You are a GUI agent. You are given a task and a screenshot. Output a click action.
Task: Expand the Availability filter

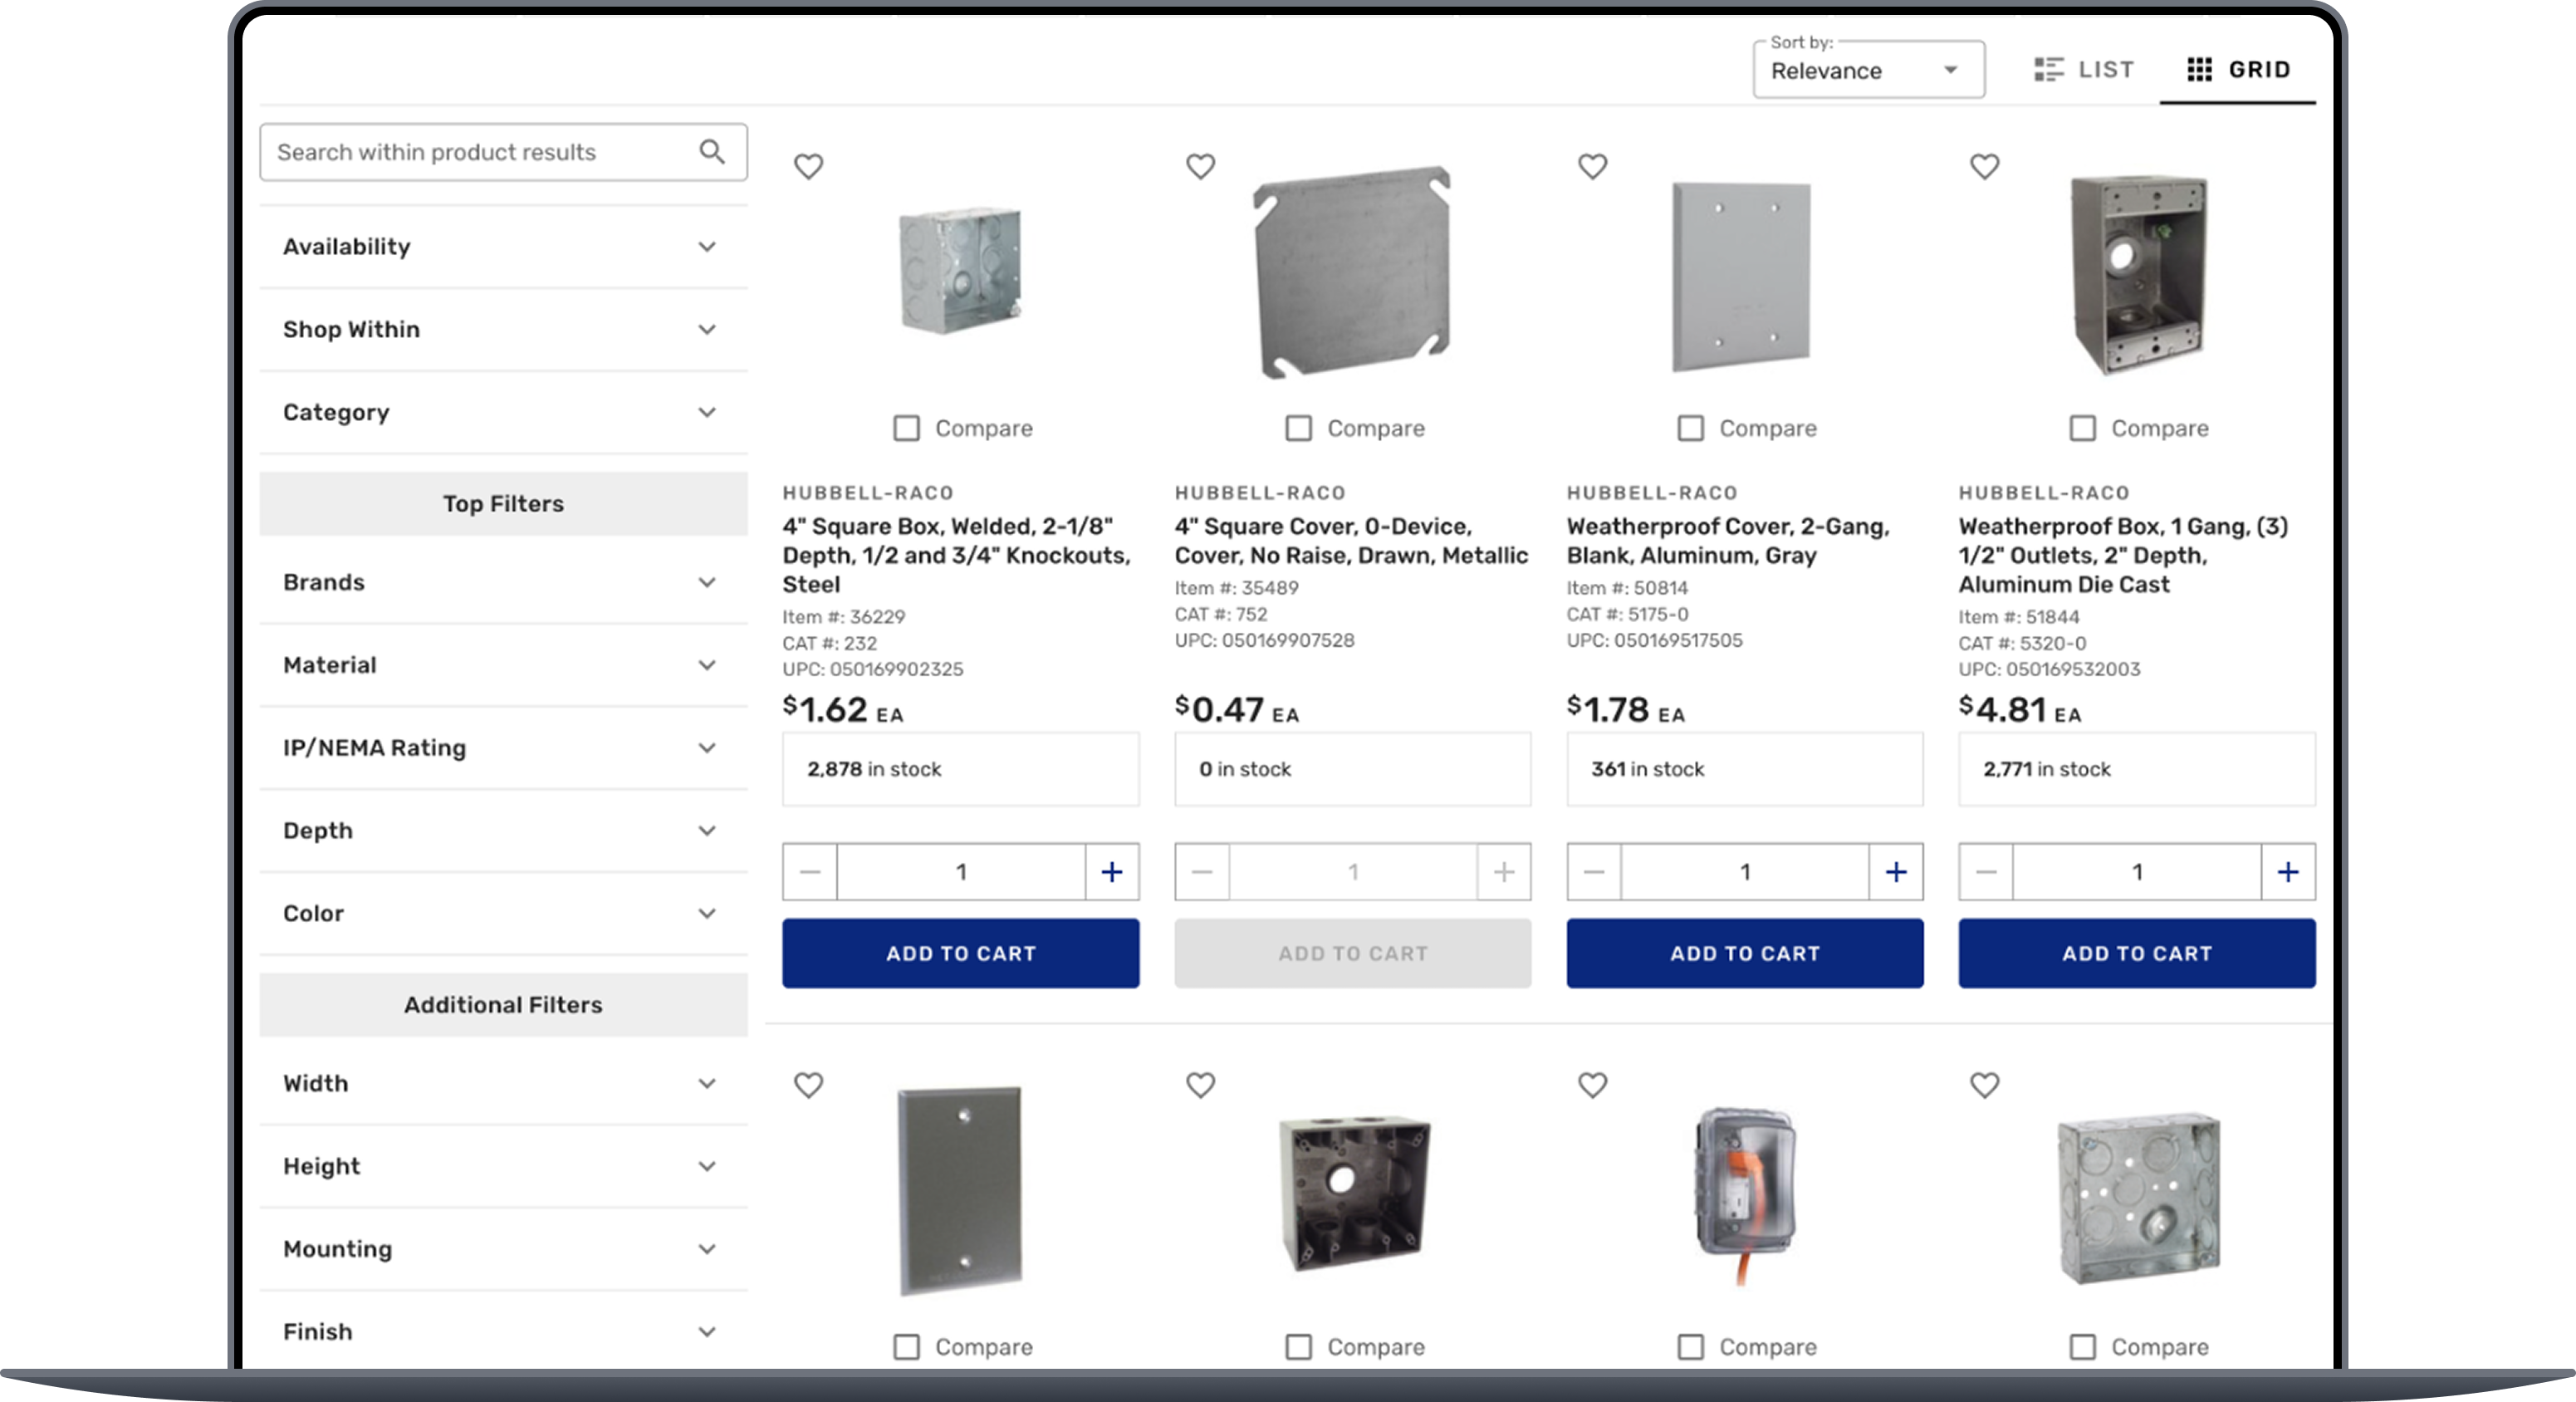pos(503,247)
